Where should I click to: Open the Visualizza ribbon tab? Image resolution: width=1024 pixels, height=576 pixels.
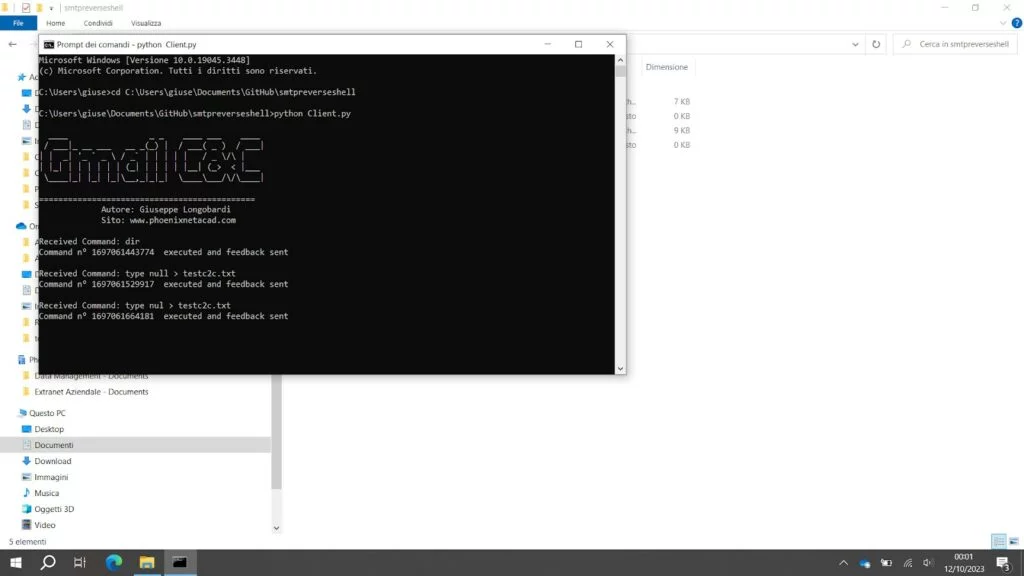(x=145, y=23)
